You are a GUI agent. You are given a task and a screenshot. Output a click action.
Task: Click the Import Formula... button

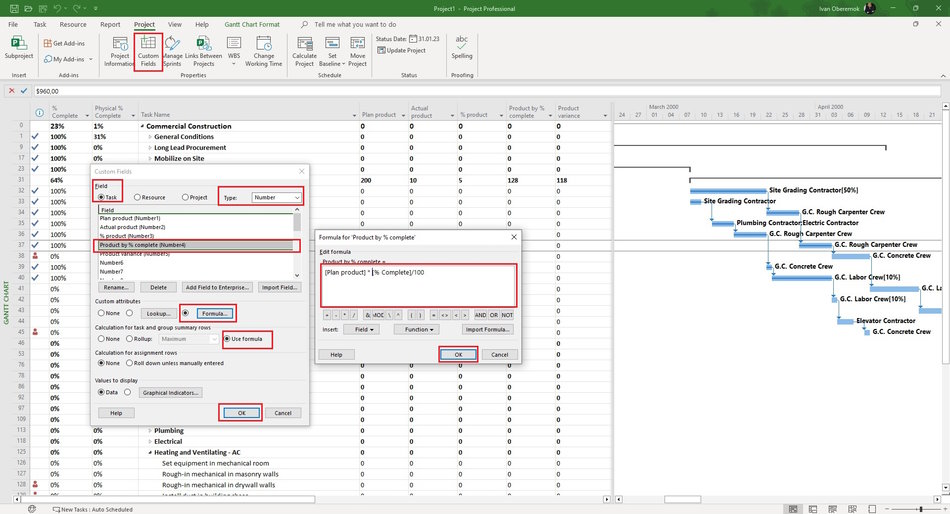point(487,330)
